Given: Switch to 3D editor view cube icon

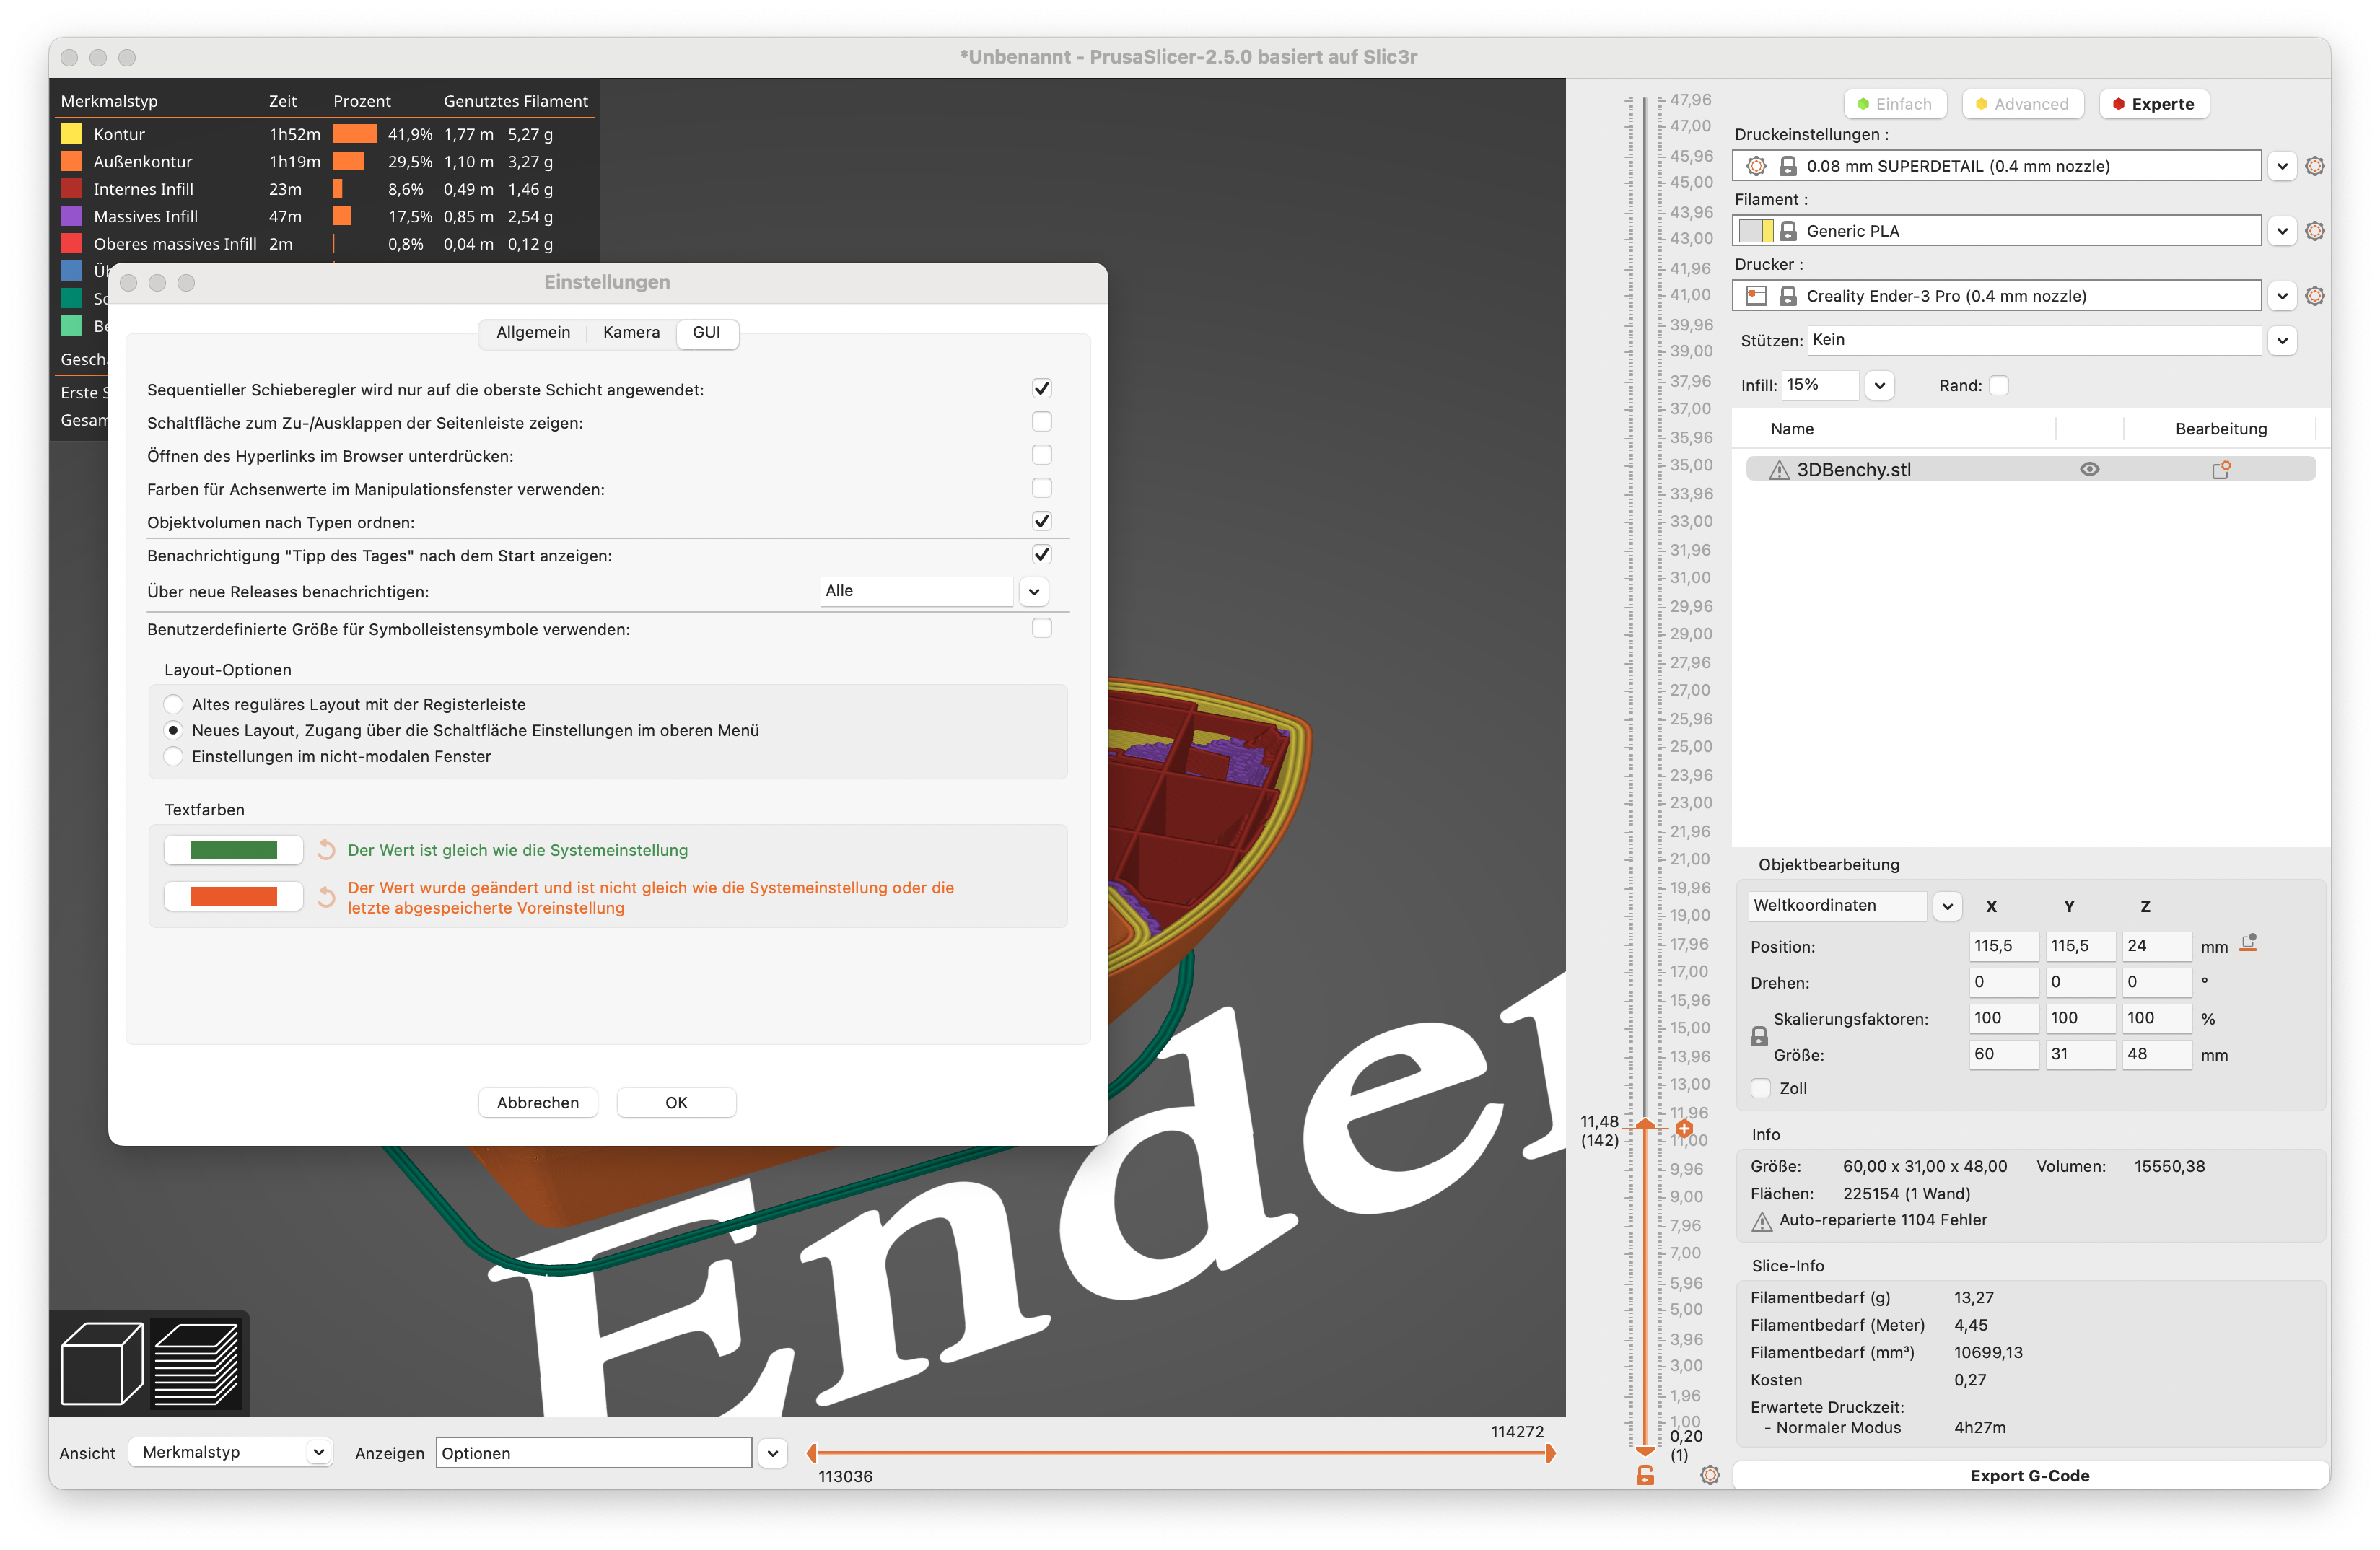Looking at the screenshot, I should (102, 1364).
